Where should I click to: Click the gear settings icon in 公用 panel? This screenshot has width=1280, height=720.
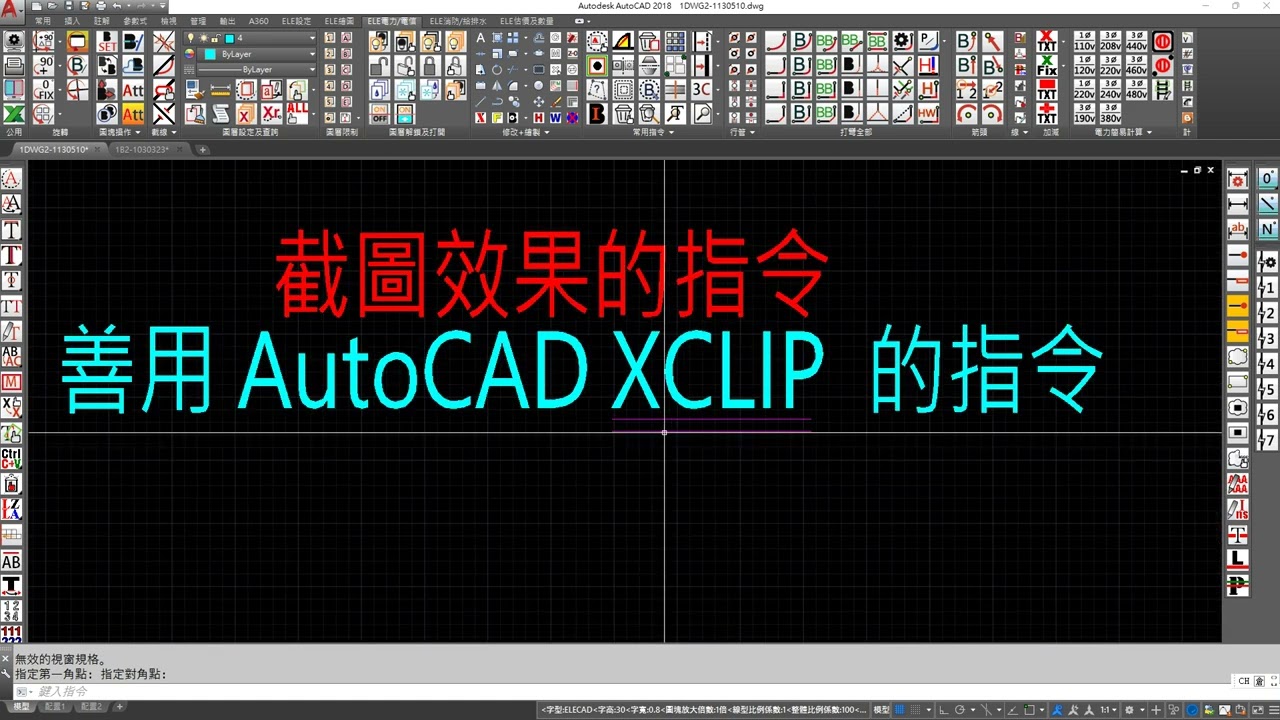pos(14,41)
